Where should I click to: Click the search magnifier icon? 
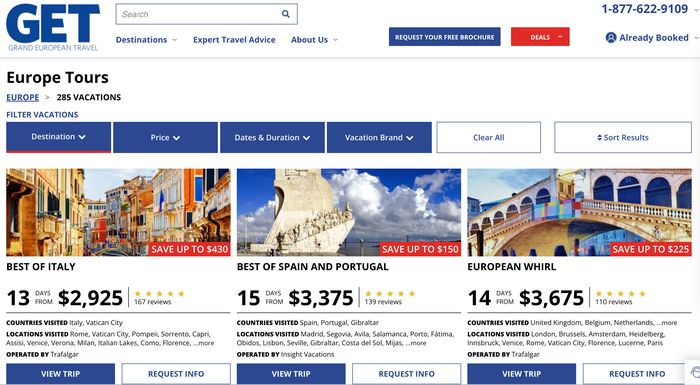pos(286,14)
